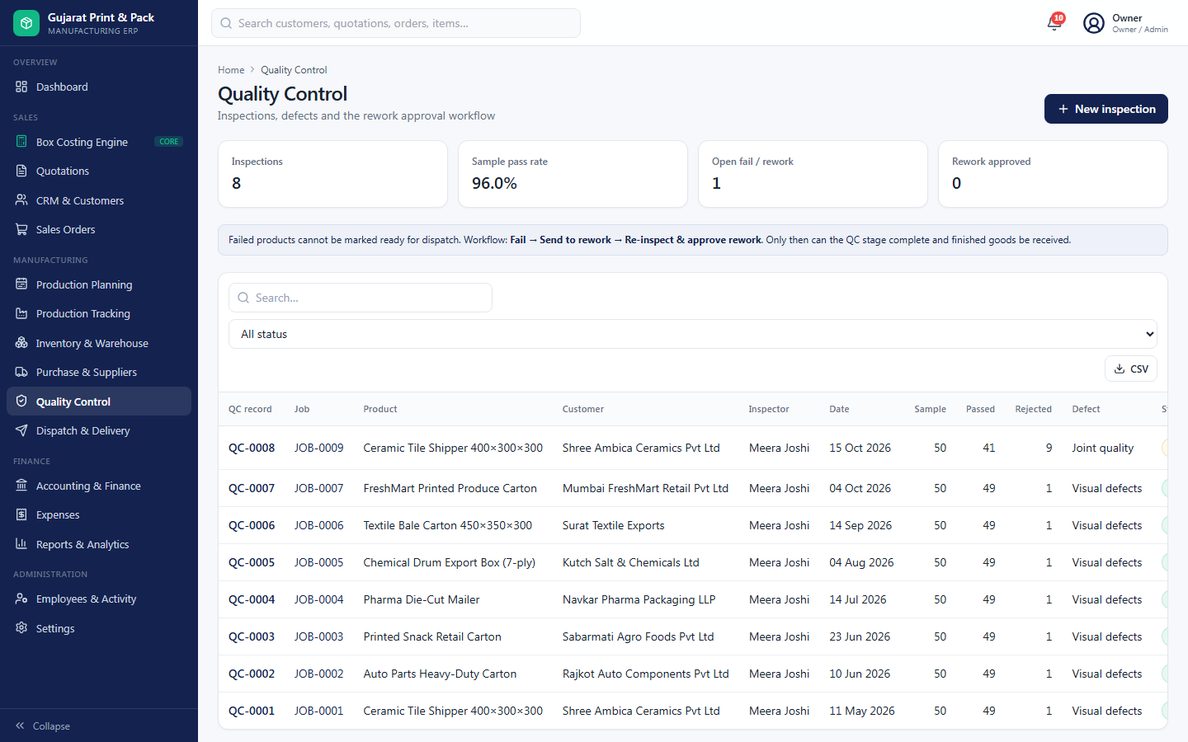
Task: Click the Inventory & Warehouse boxes icon
Action: coord(21,343)
